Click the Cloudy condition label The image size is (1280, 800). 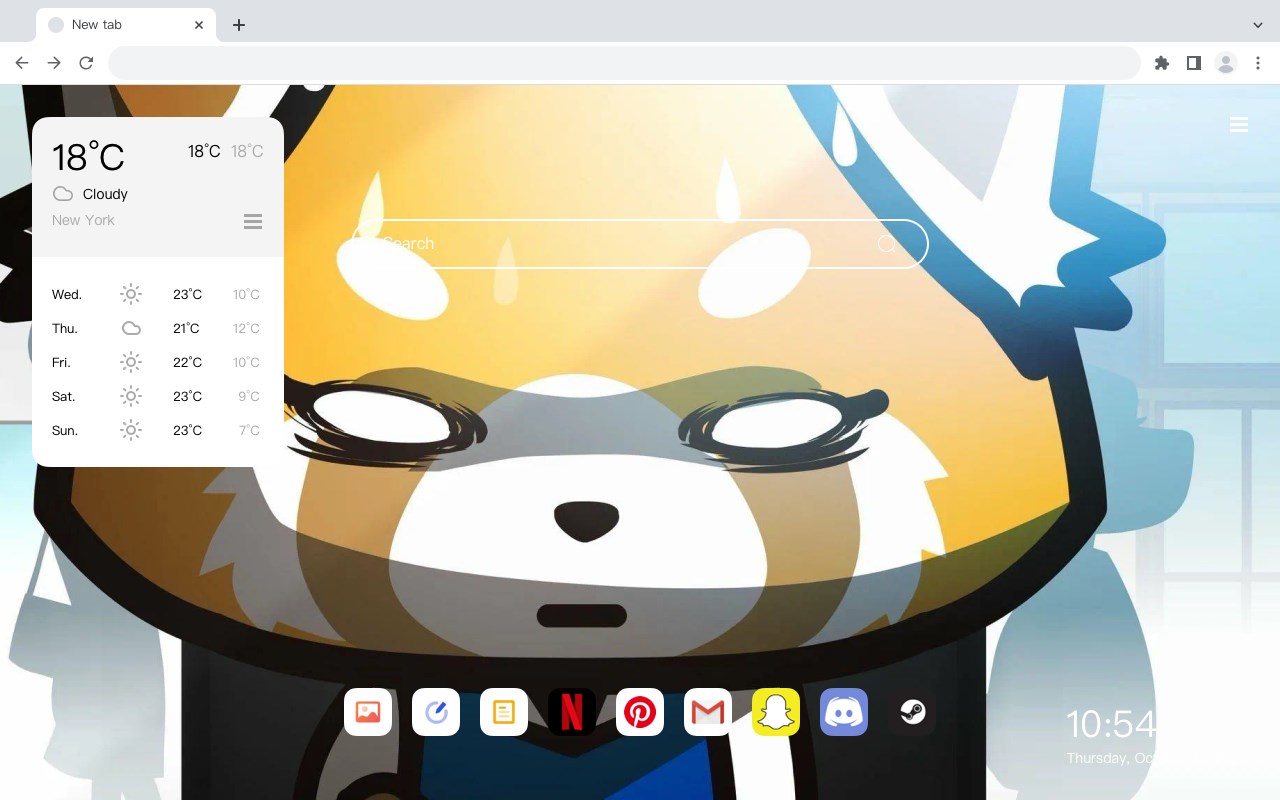pyautogui.click(x=105, y=194)
